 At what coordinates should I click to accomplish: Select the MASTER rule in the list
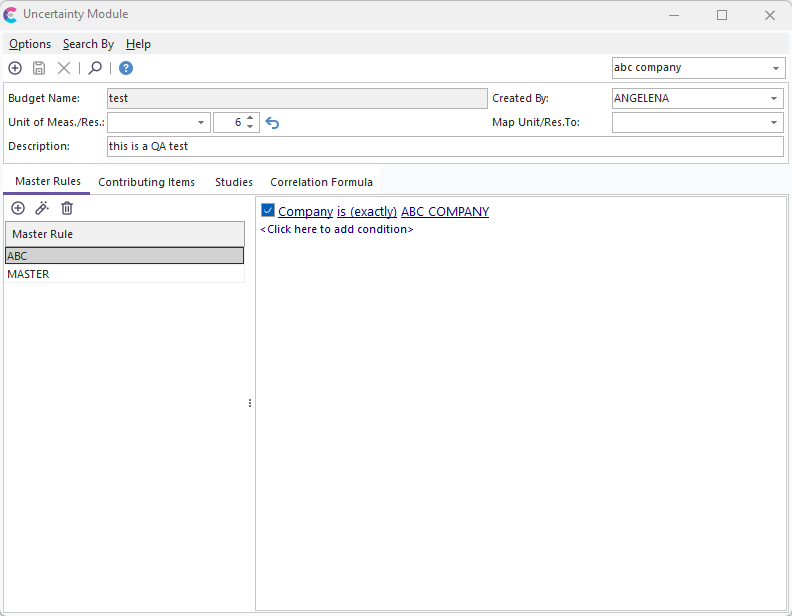click(x=28, y=274)
